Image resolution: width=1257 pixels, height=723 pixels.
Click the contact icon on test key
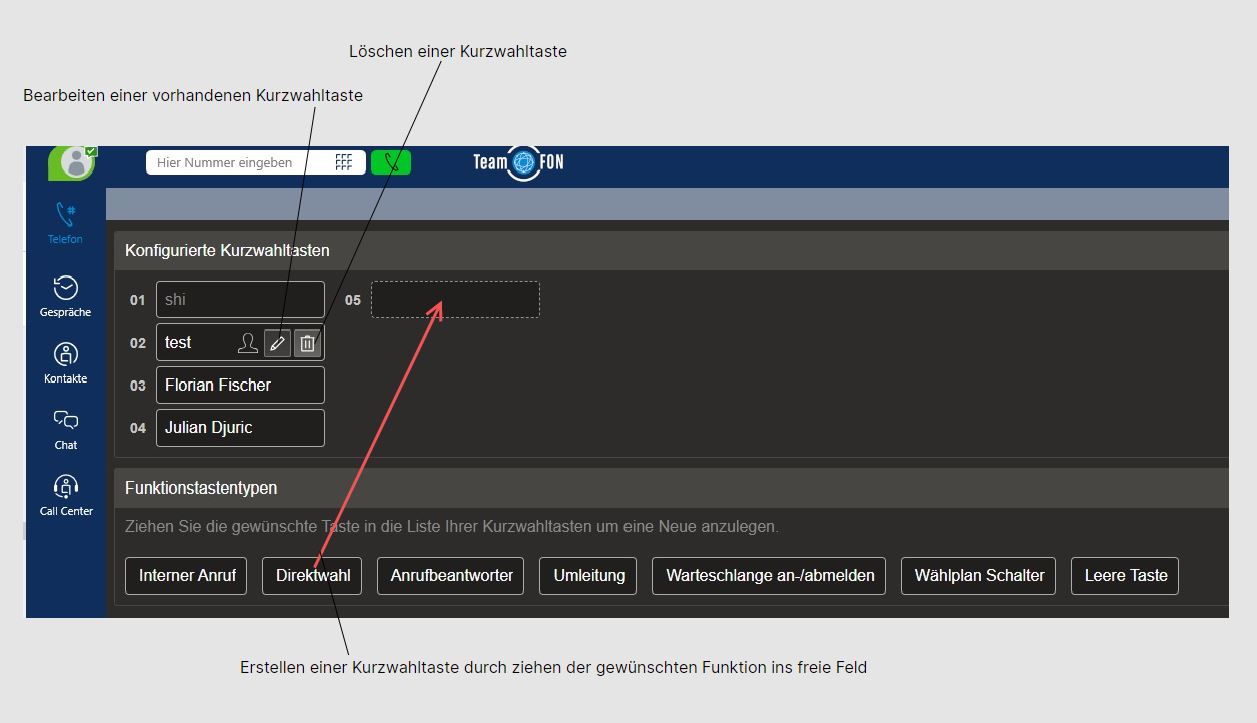[248, 343]
